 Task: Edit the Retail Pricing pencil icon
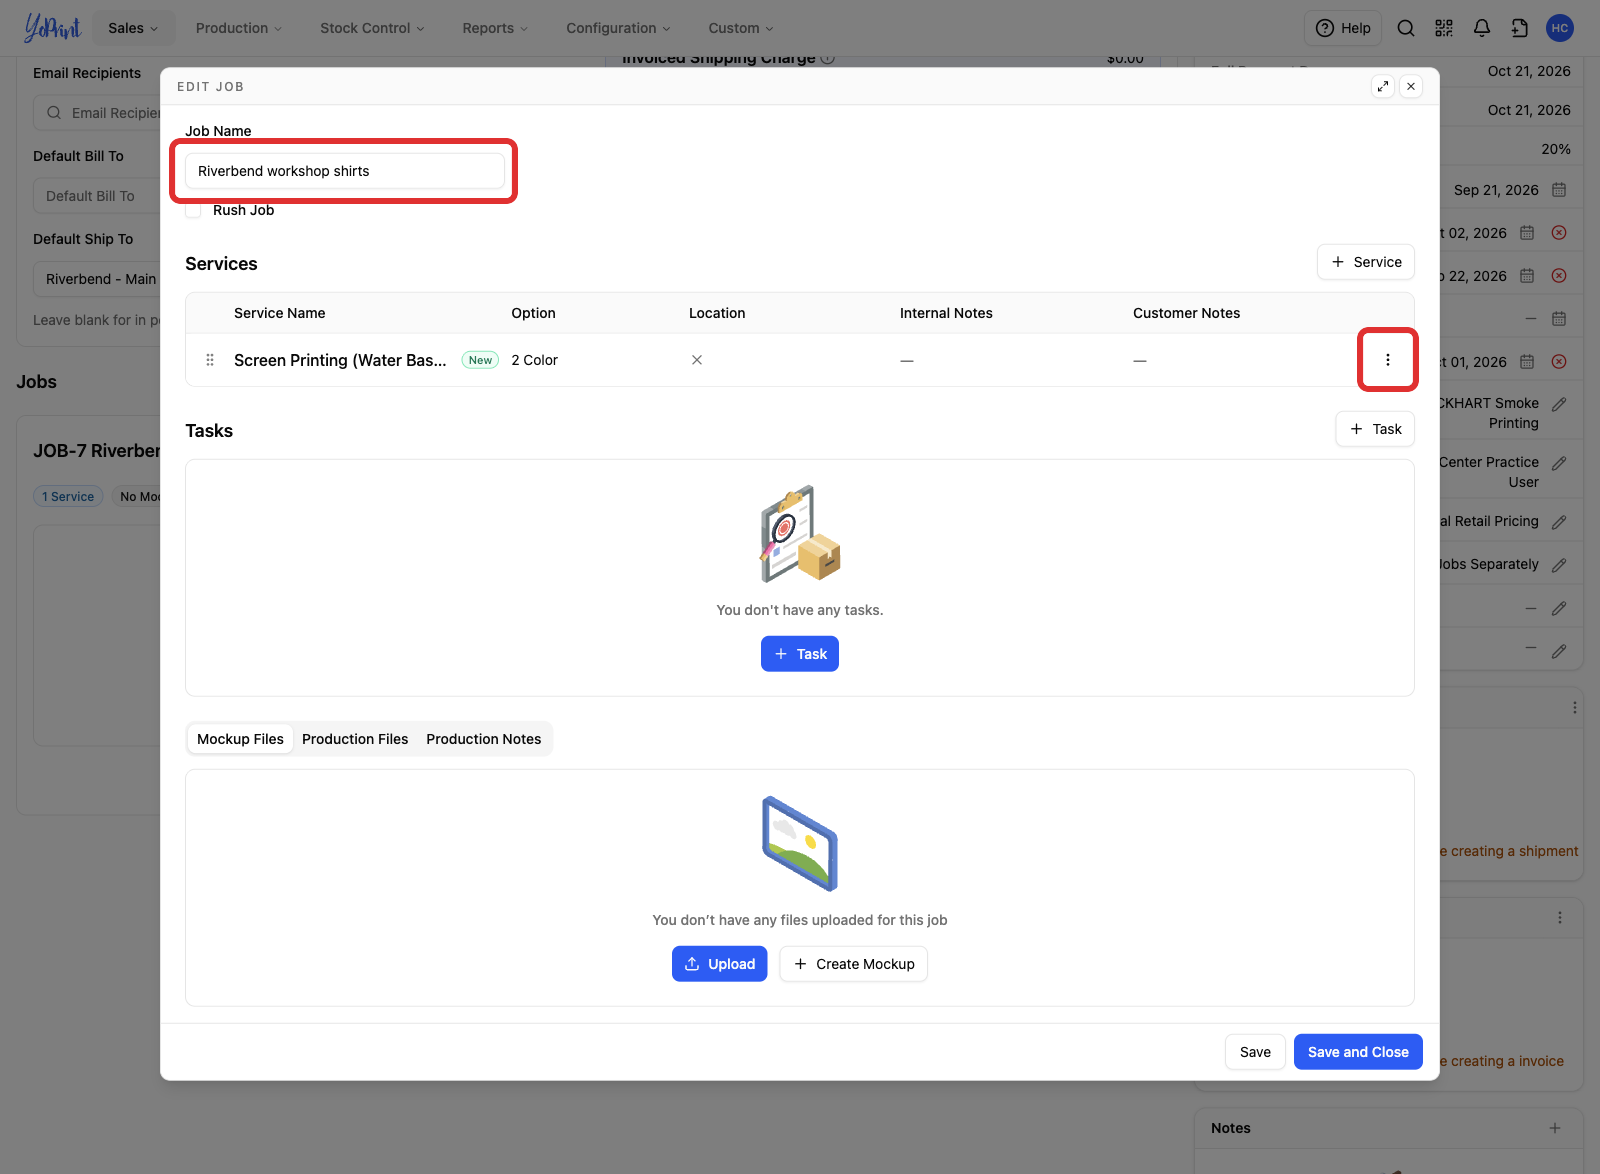click(x=1559, y=522)
